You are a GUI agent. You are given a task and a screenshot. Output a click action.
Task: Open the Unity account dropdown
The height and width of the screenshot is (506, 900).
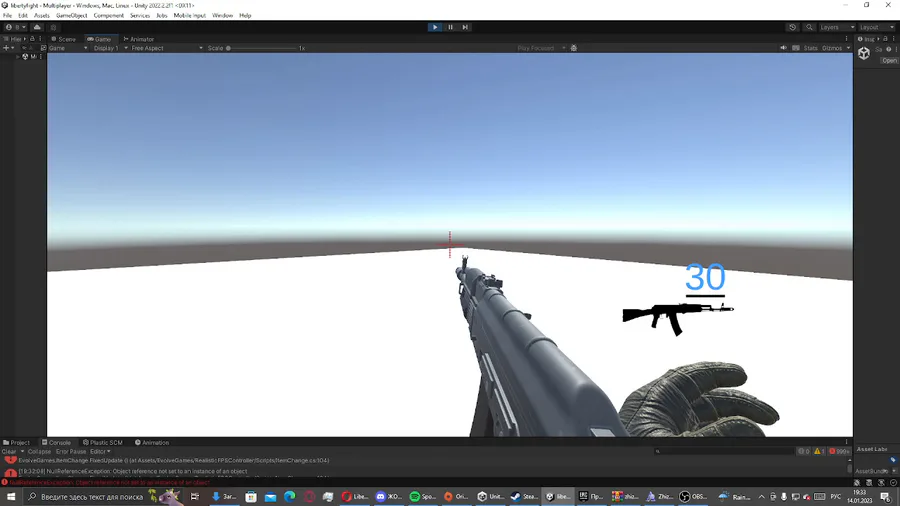click(x=15, y=27)
